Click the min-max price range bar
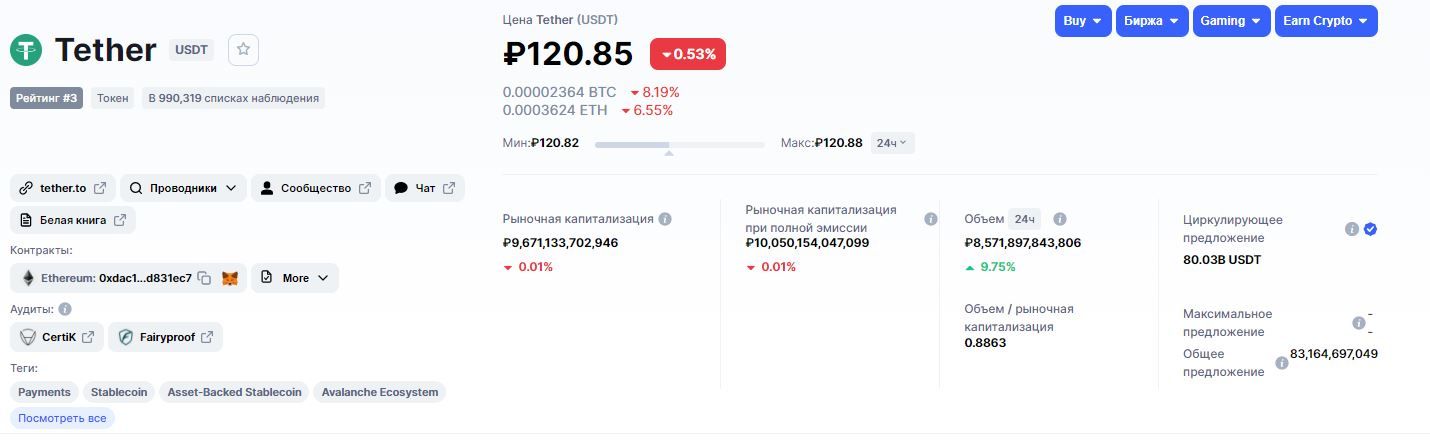The height and width of the screenshot is (448, 1430). tap(679, 145)
